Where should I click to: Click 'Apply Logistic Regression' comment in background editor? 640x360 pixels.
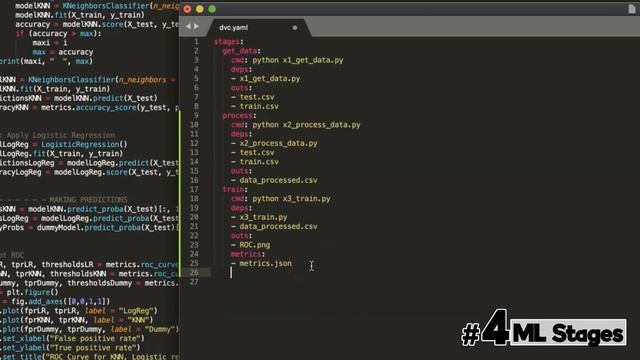click(x=60, y=135)
